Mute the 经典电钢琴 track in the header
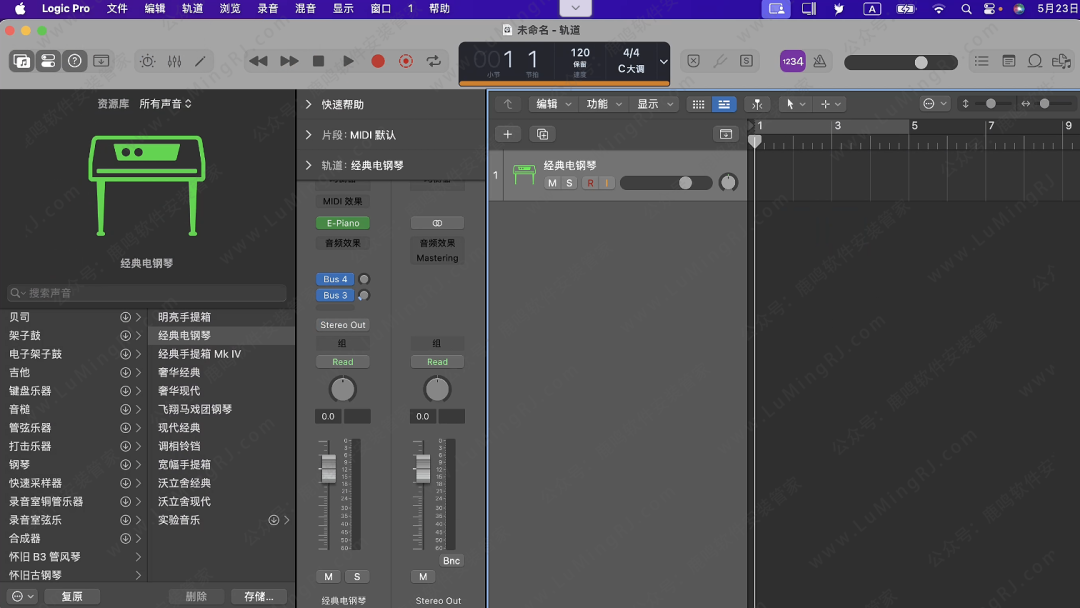Image resolution: width=1080 pixels, height=608 pixels. 552,183
